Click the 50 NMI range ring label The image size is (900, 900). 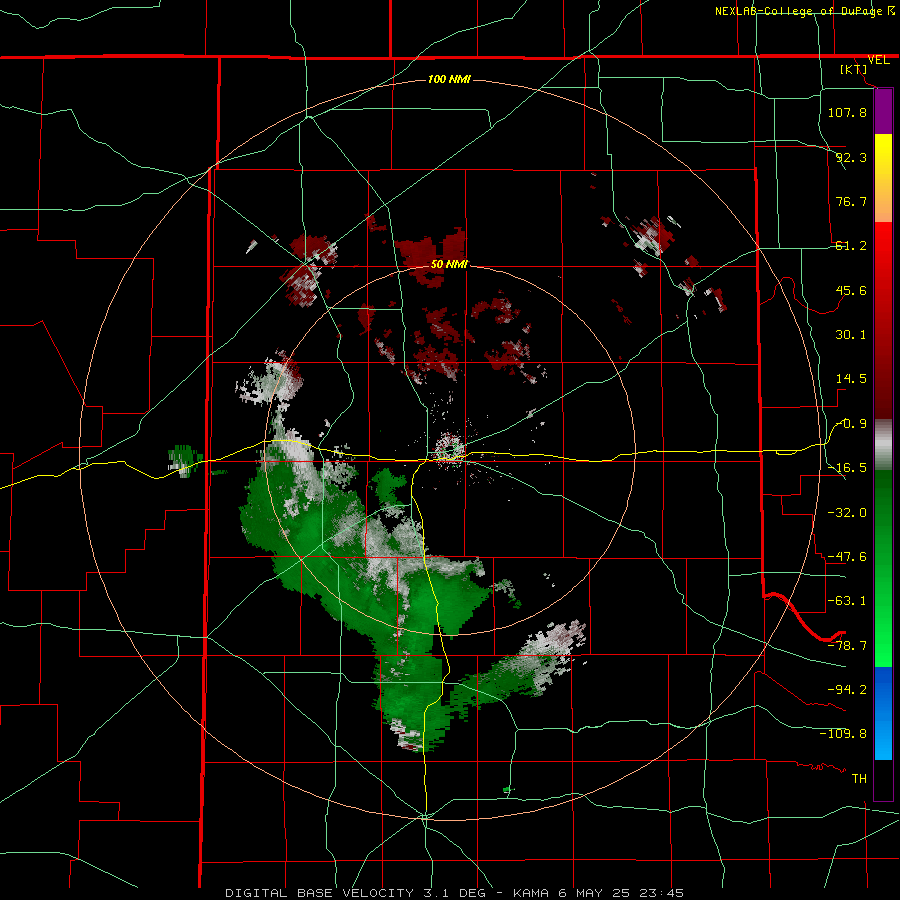coord(449,265)
